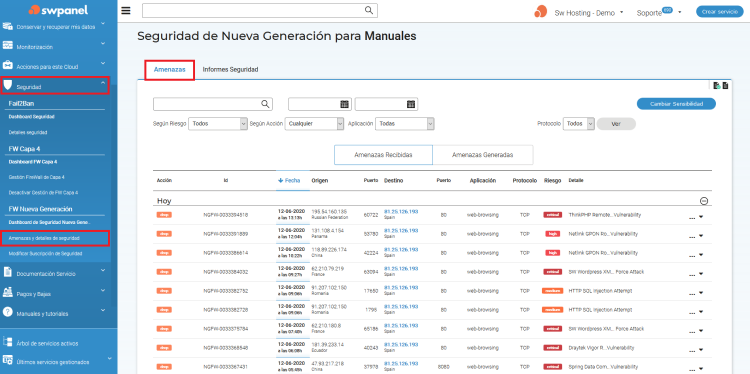Open Modificar Suscripción de Seguridad
The width and height of the screenshot is (750, 374).
45,253
